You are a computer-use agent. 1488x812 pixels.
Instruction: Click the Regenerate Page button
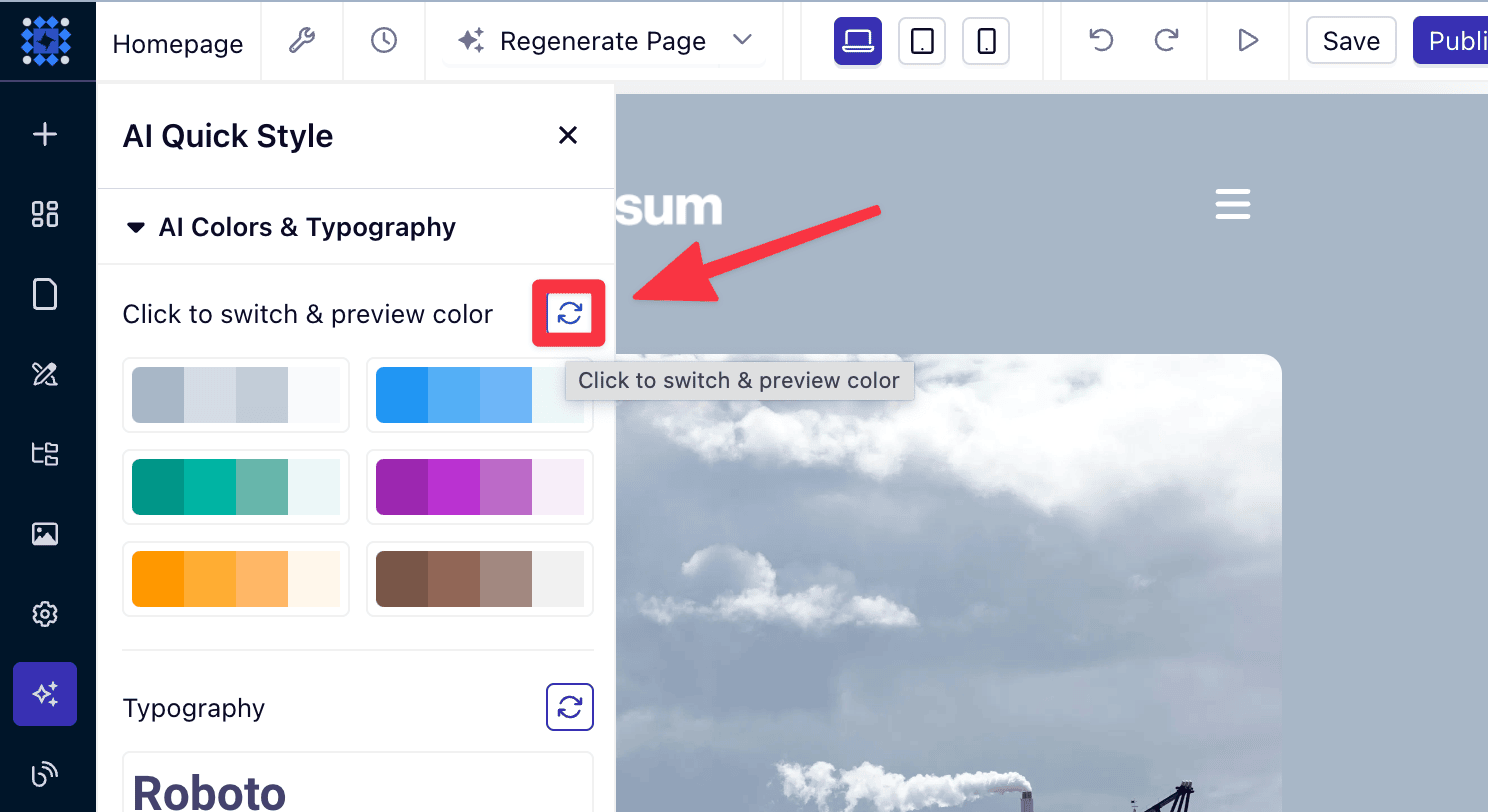tap(581, 41)
